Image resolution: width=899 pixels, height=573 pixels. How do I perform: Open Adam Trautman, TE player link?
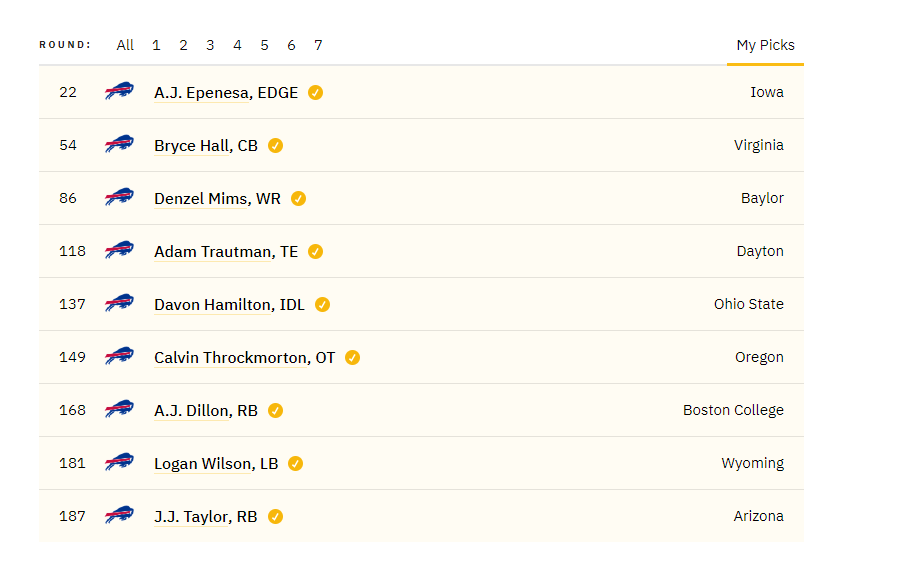[226, 252]
